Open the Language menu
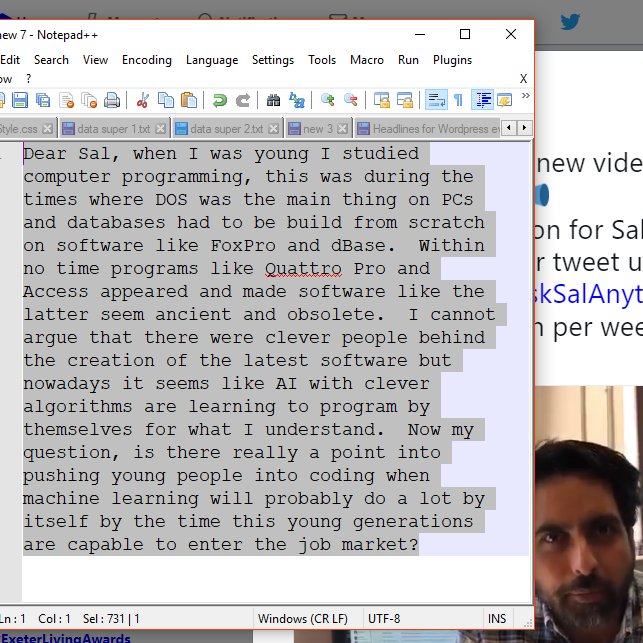Screen dimensions: 643x643 coord(212,60)
